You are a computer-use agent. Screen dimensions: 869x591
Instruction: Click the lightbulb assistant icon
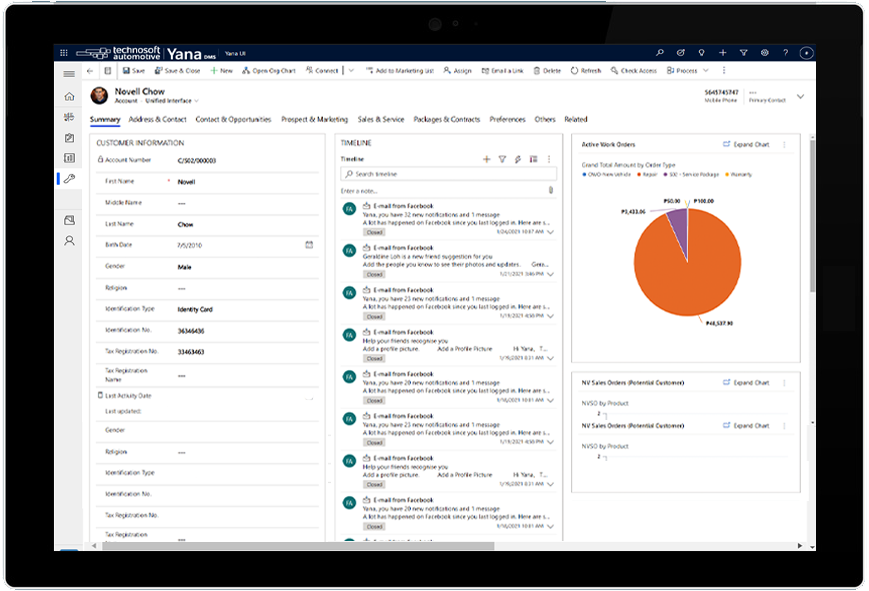(702, 53)
